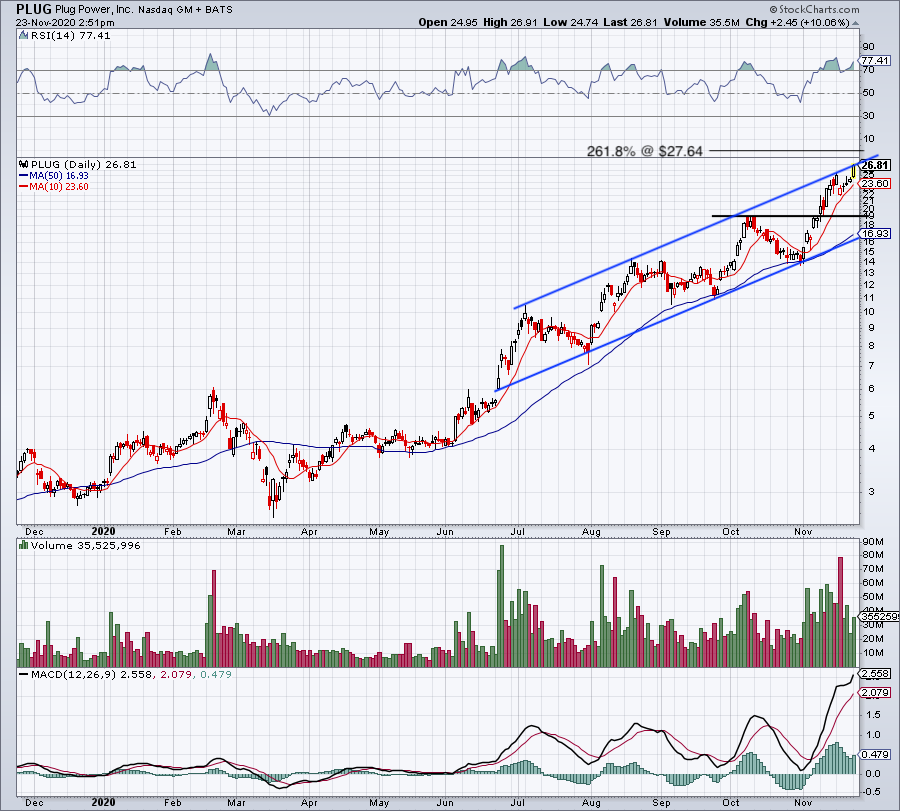Click the blue MA(50) legend line marker
This screenshot has width=900, height=811.
[x=24, y=176]
